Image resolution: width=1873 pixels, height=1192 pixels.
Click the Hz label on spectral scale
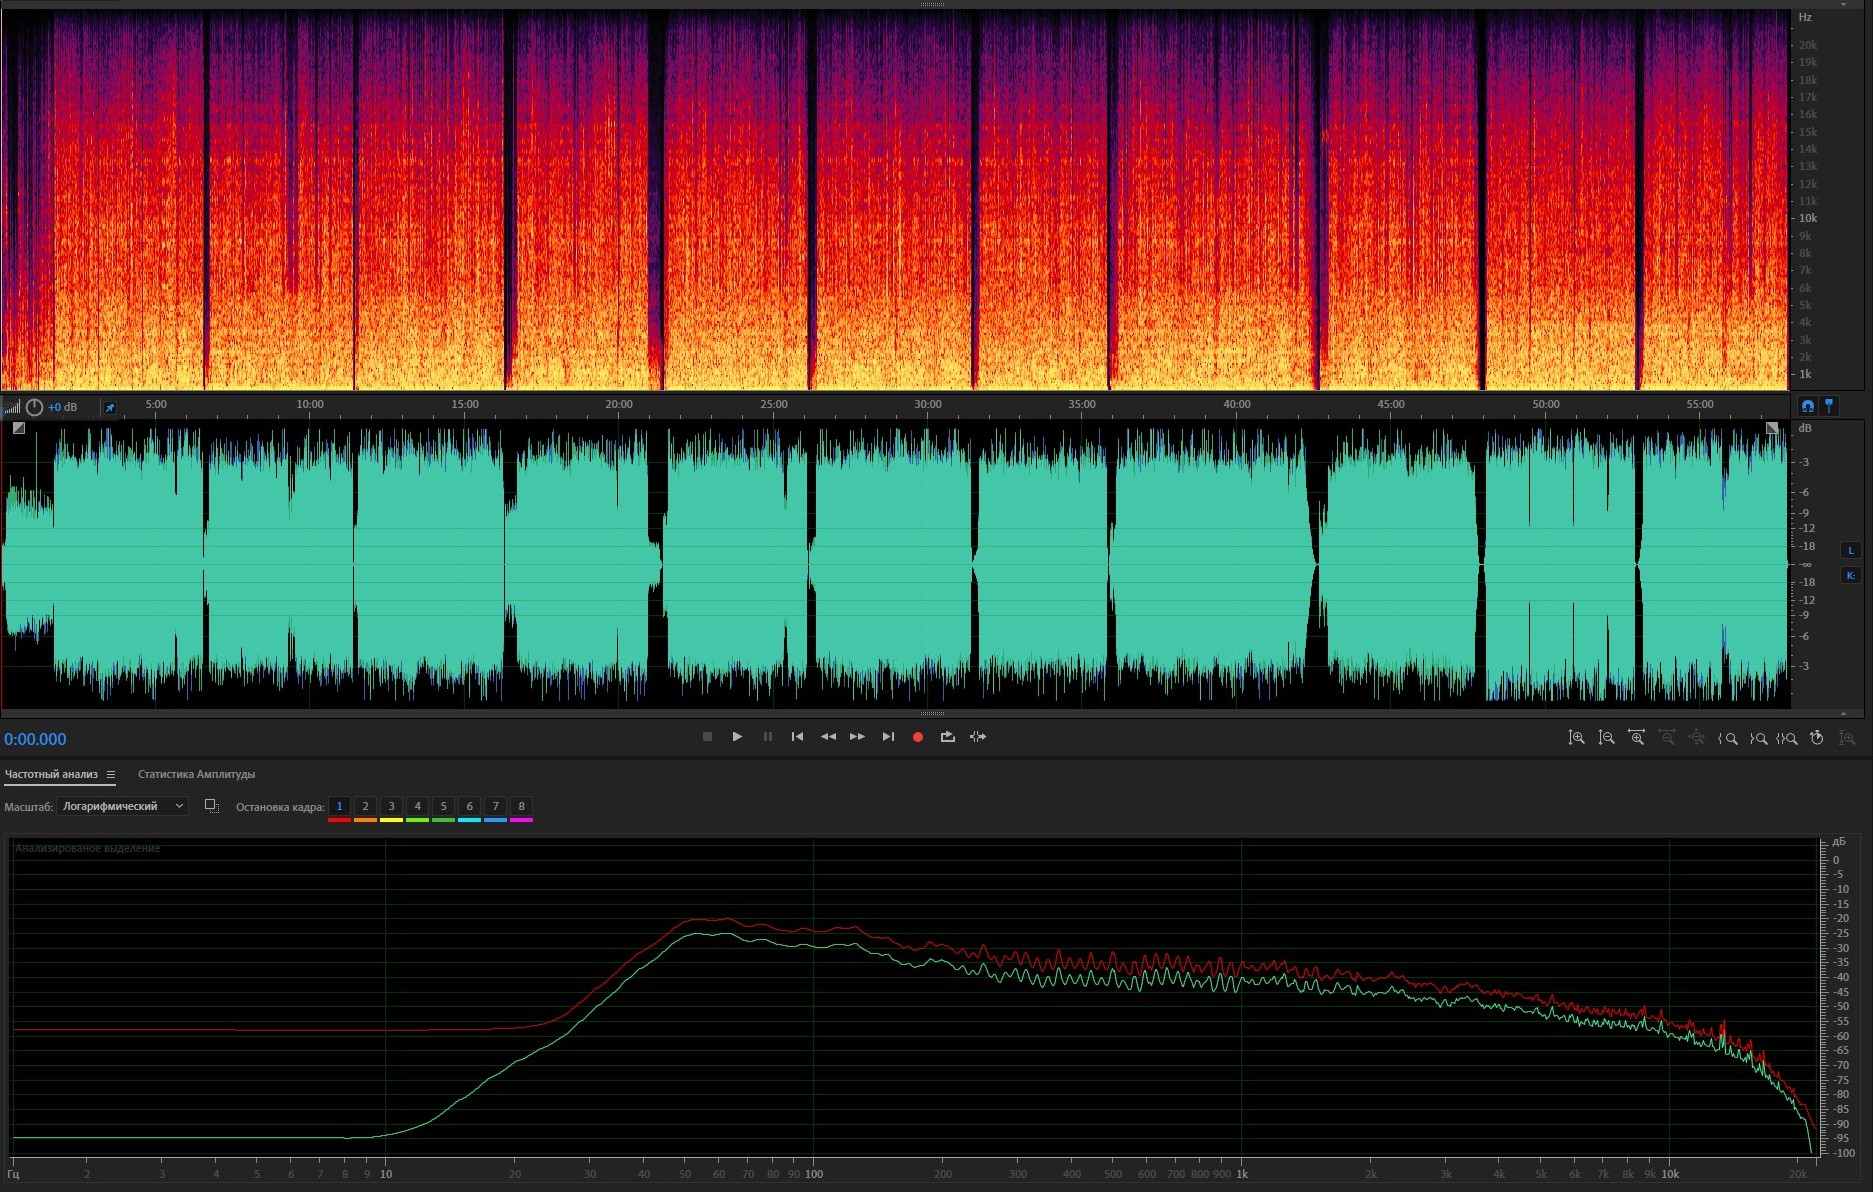pyautogui.click(x=1805, y=17)
